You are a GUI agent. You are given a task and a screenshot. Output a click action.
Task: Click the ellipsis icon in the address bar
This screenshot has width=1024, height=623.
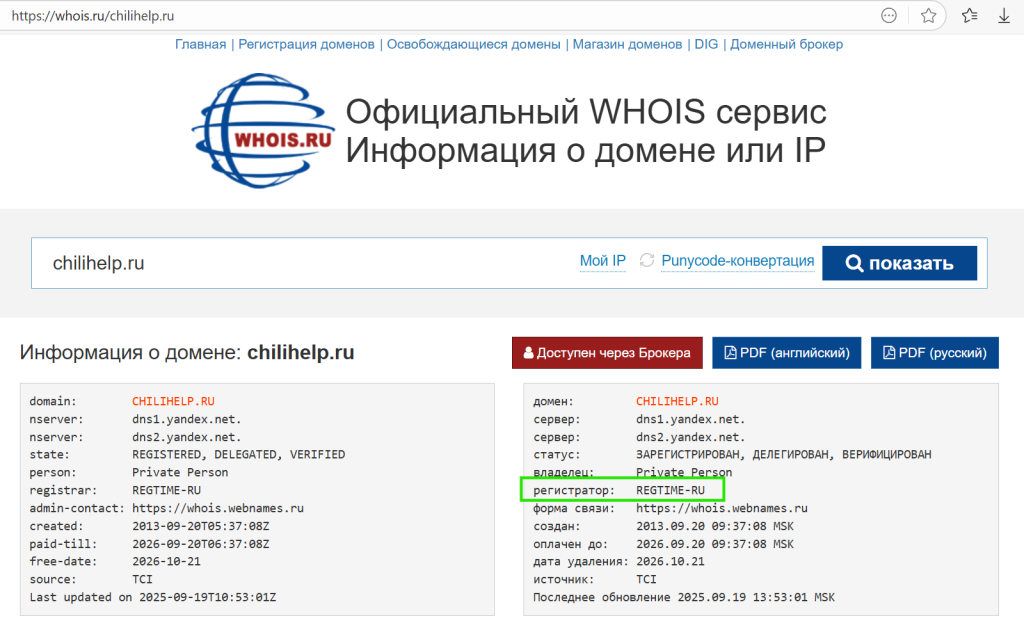[x=888, y=15]
